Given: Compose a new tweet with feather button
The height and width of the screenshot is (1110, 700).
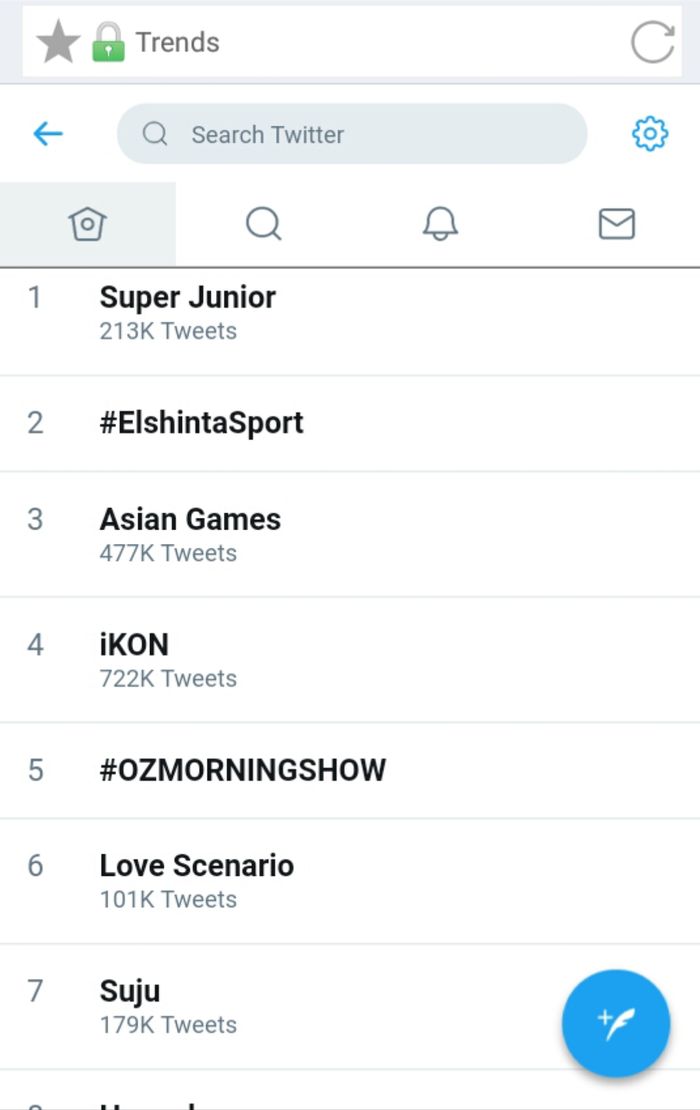Looking at the screenshot, I should (616, 1022).
